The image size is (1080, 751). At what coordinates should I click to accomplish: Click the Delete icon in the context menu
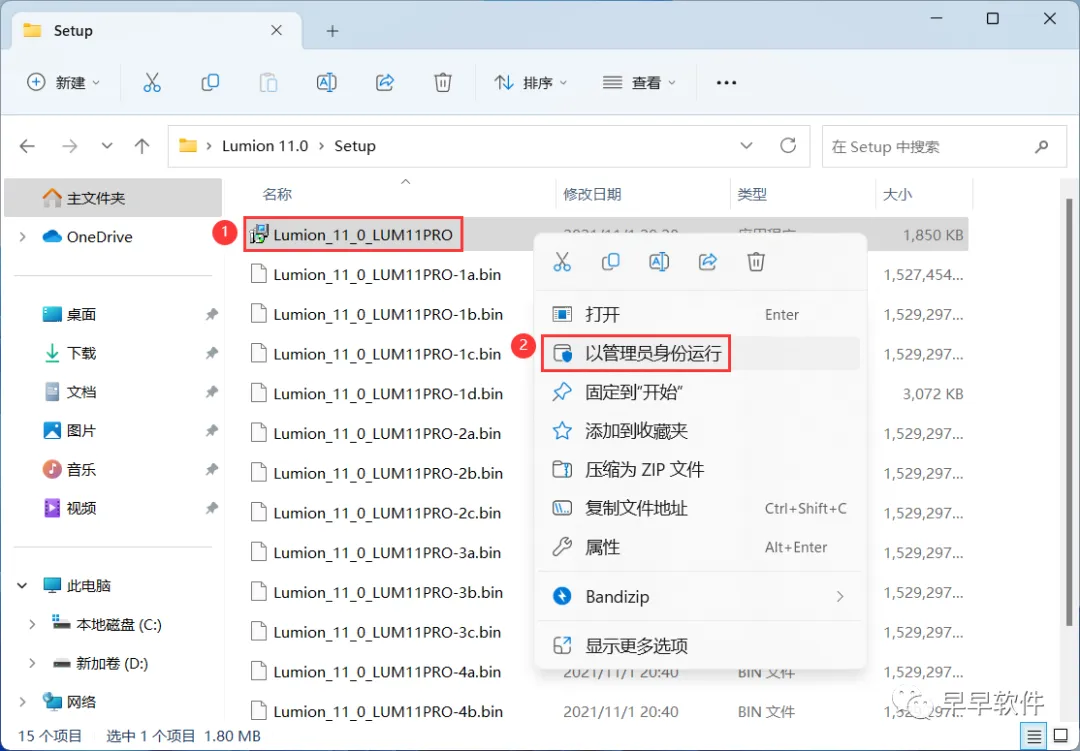(756, 262)
